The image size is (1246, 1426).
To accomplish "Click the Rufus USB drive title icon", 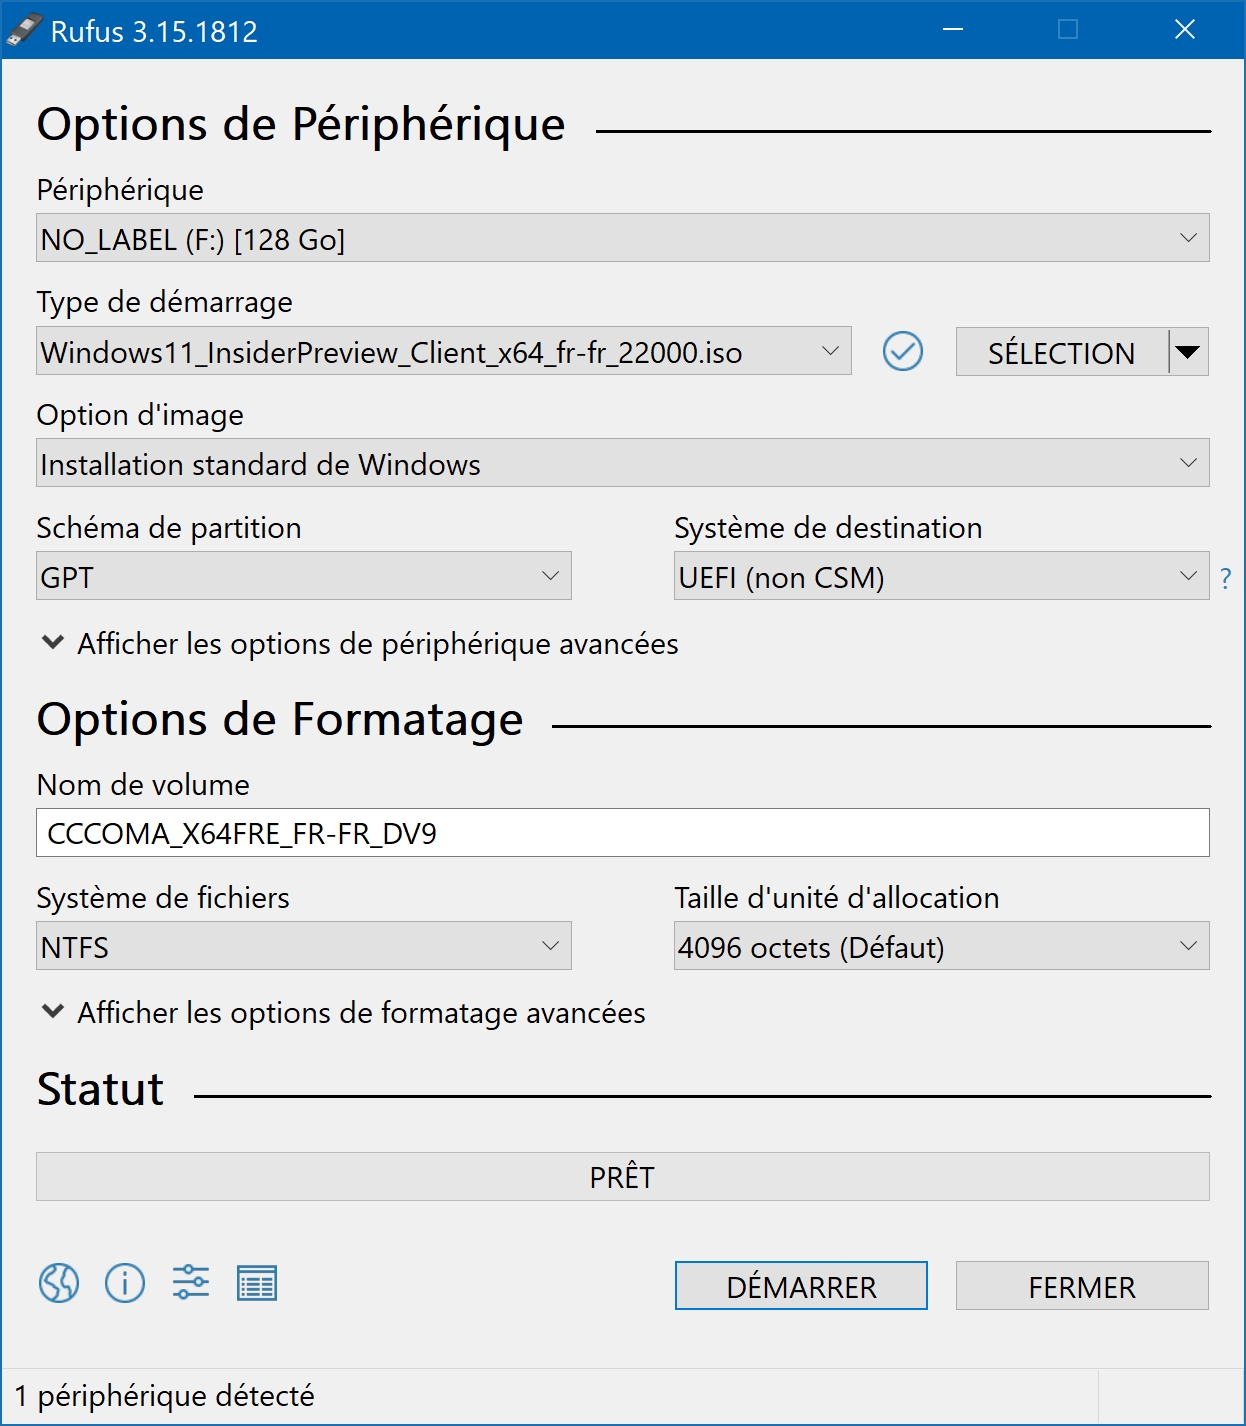I will pyautogui.click(x=25, y=30).
